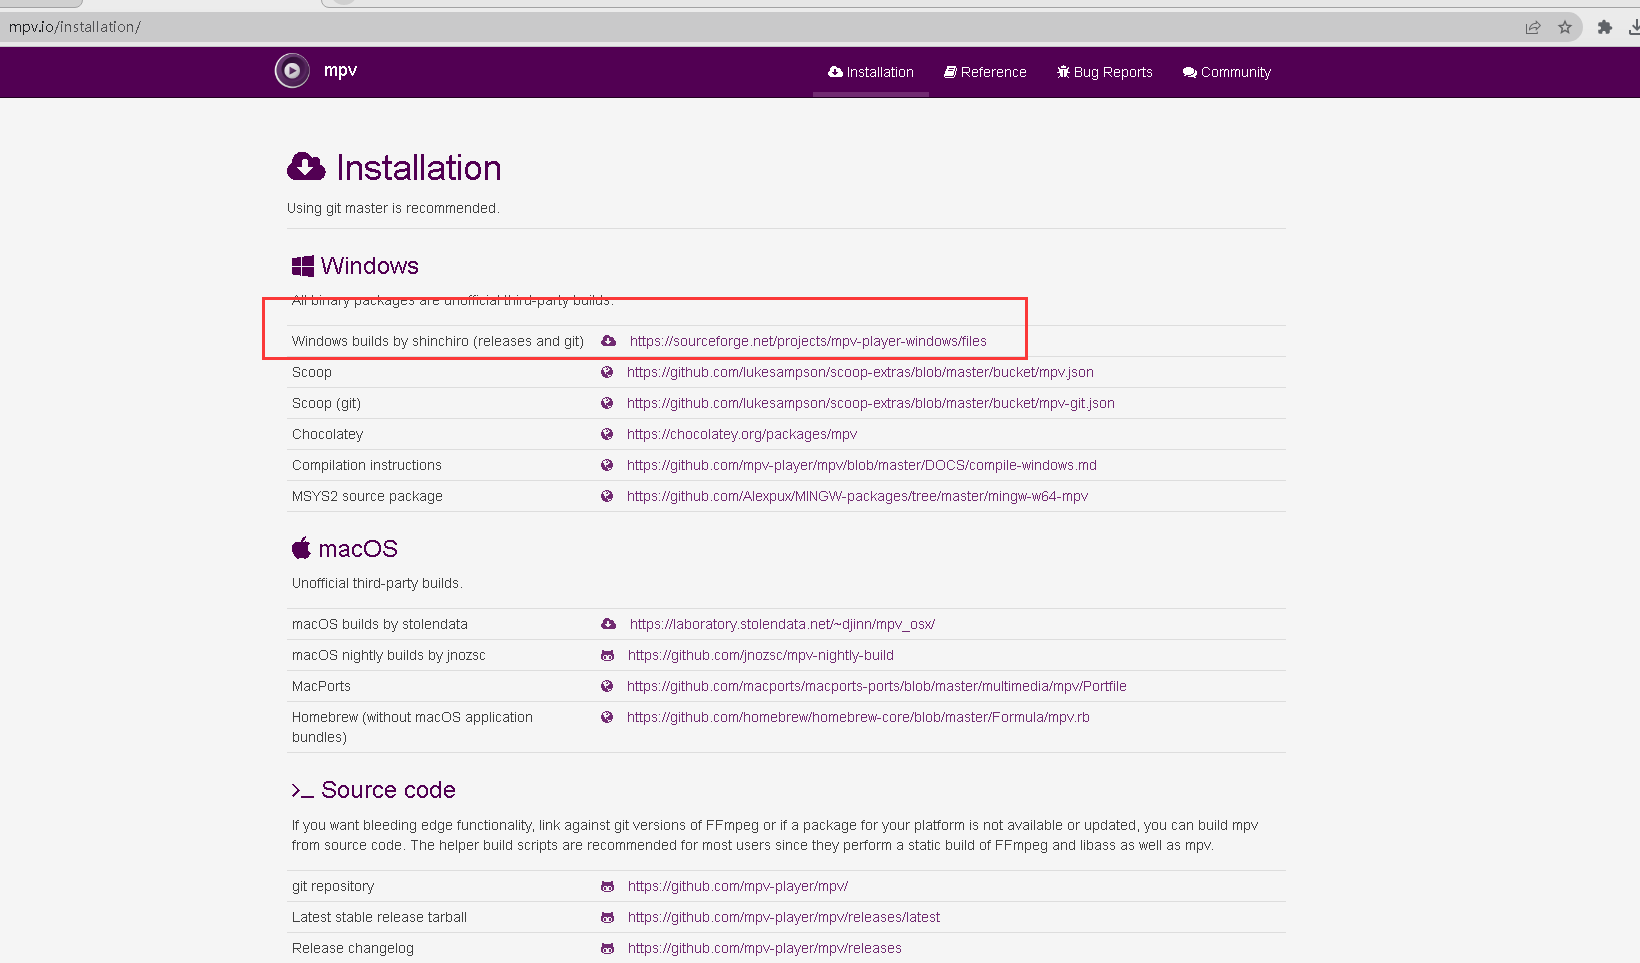This screenshot has height=963, width=1640.
Task: Click GitHub cat icon in git repository row
Action: pos(607,886)
